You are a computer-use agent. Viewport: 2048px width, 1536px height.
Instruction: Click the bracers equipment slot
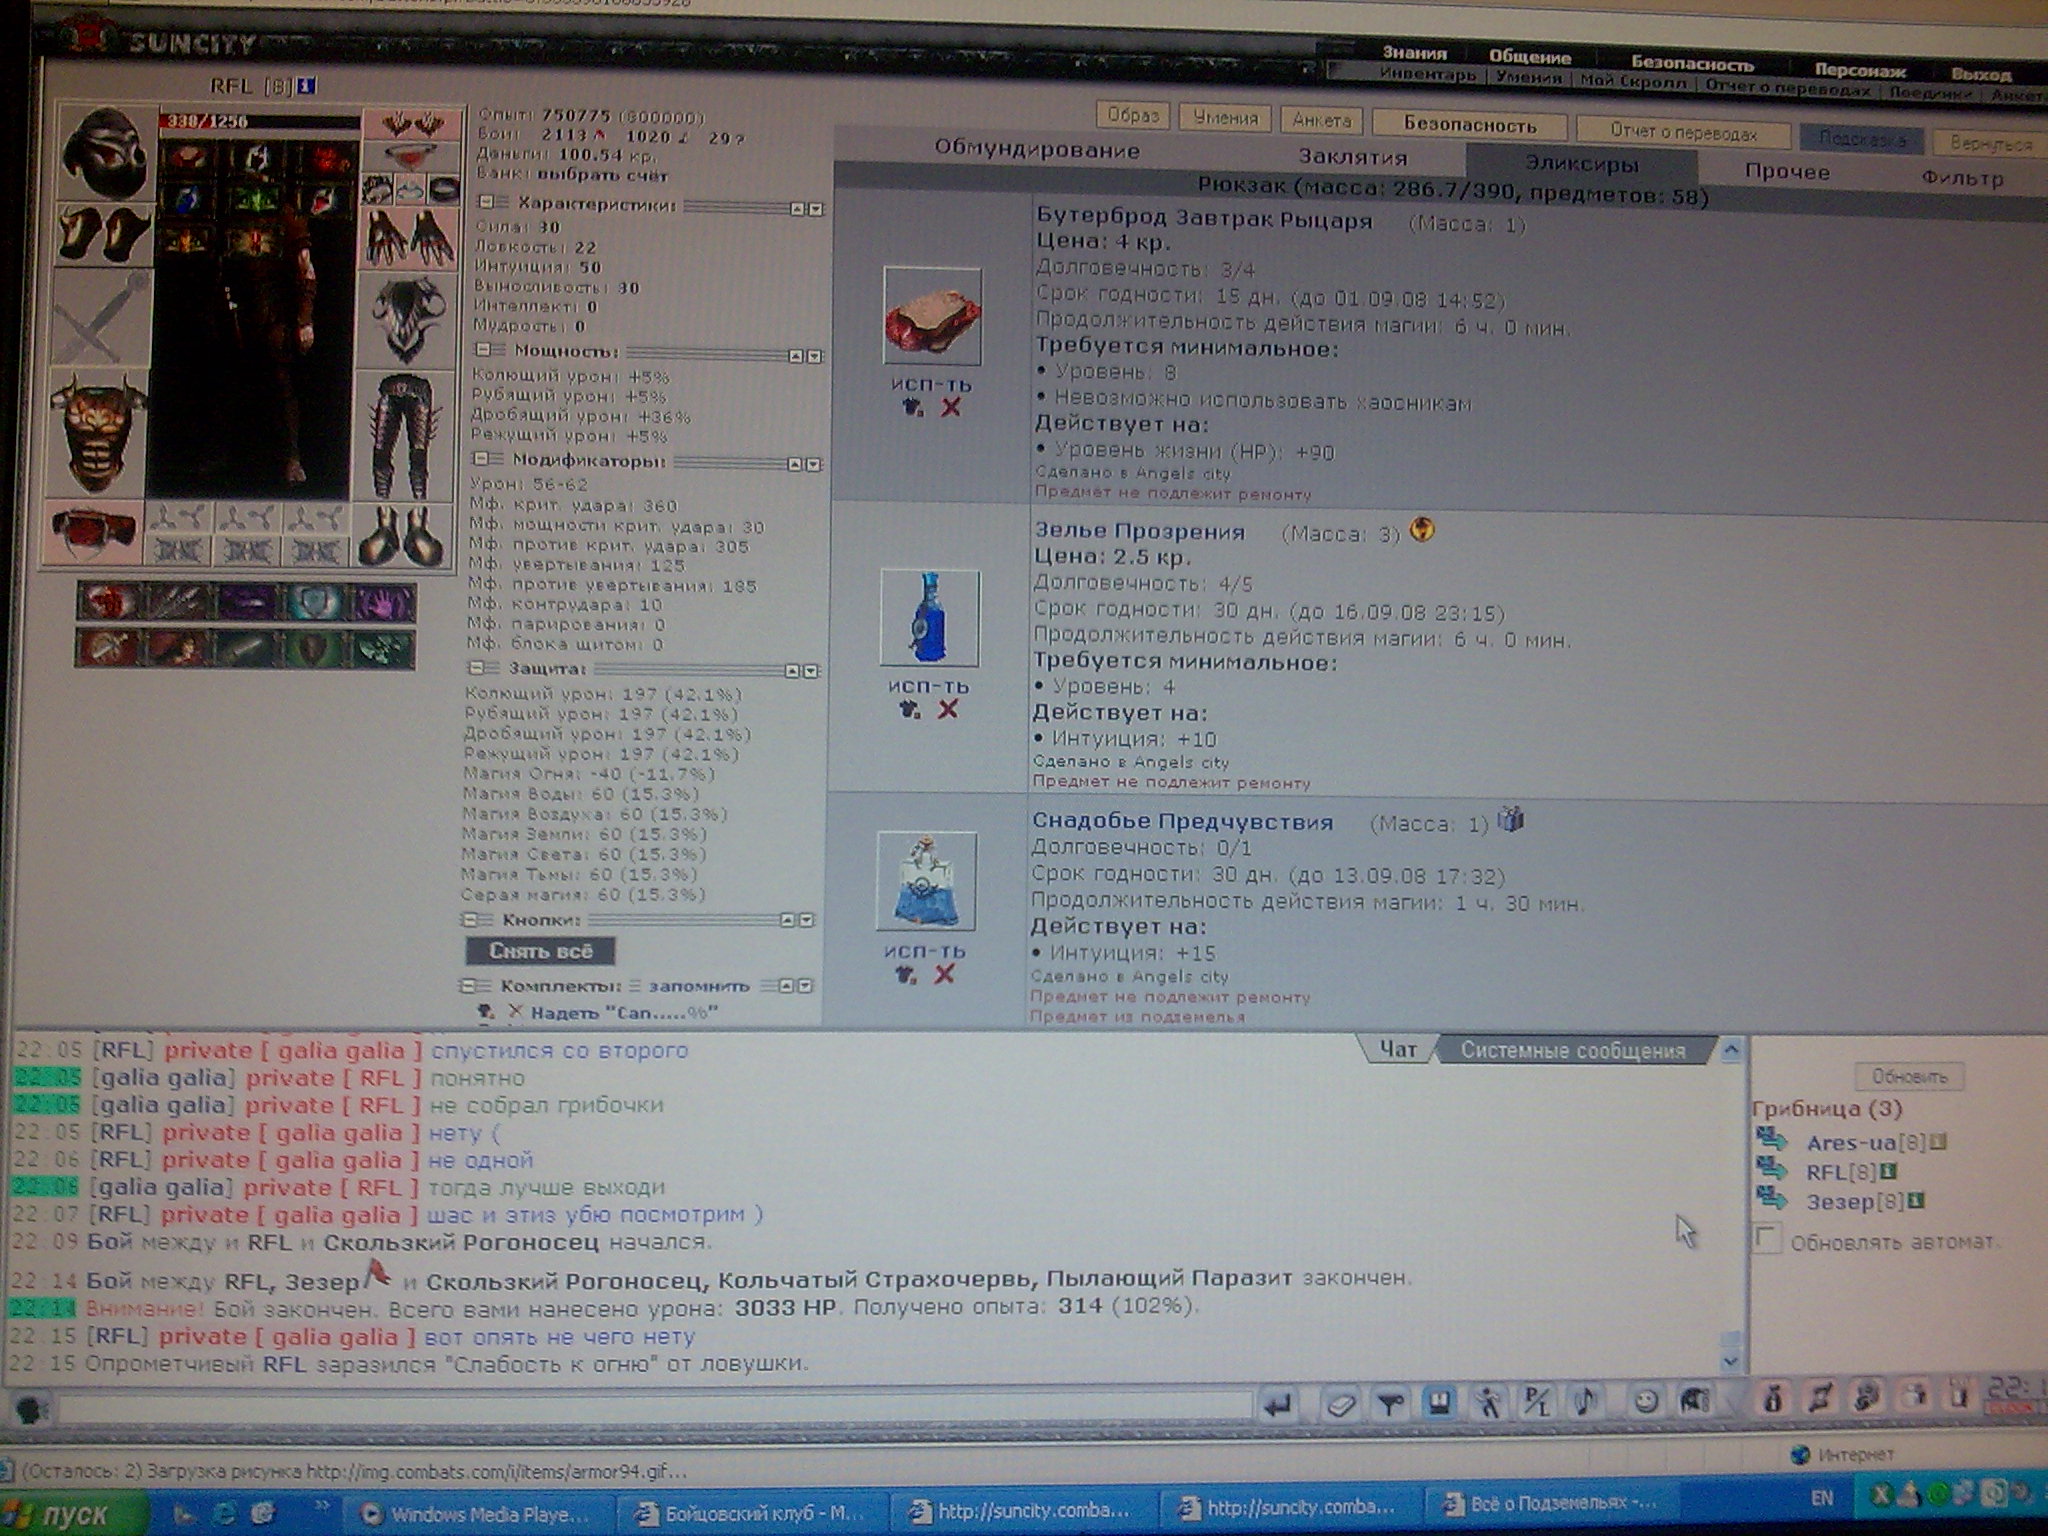(104, 235)
